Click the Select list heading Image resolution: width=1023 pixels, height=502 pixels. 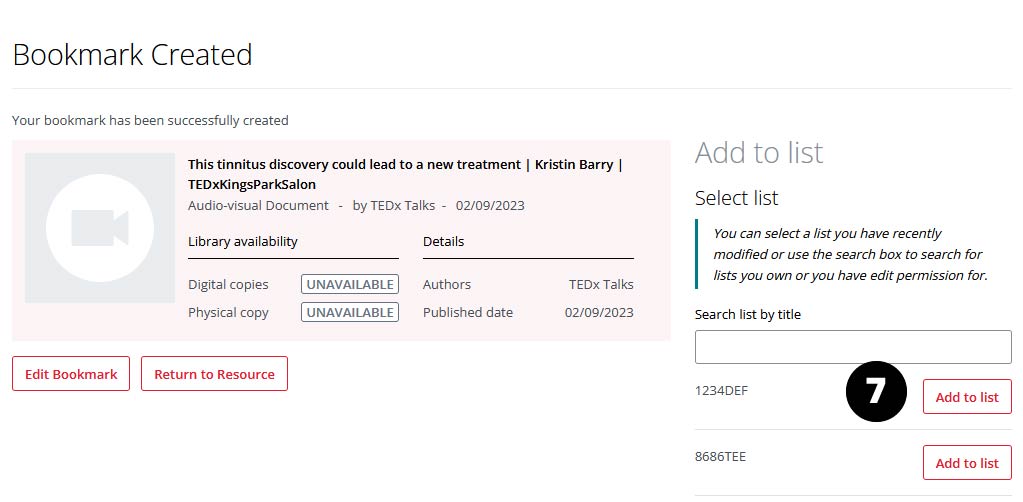pos(736,198)
